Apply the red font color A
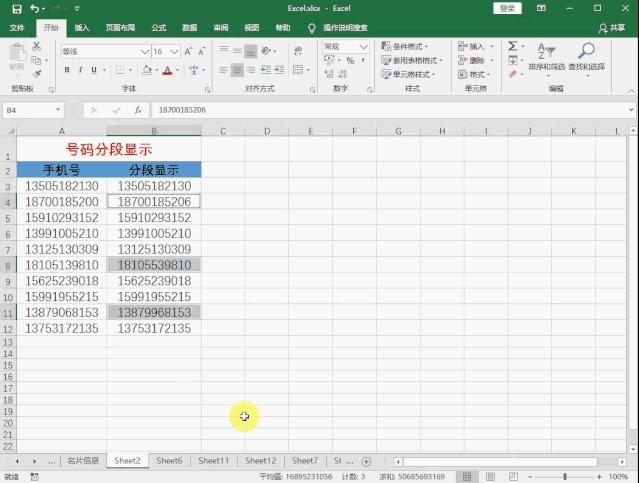Image resolution: width=639 pixels, height=483 pixels. pyautogui.click(x=167, y=71)
